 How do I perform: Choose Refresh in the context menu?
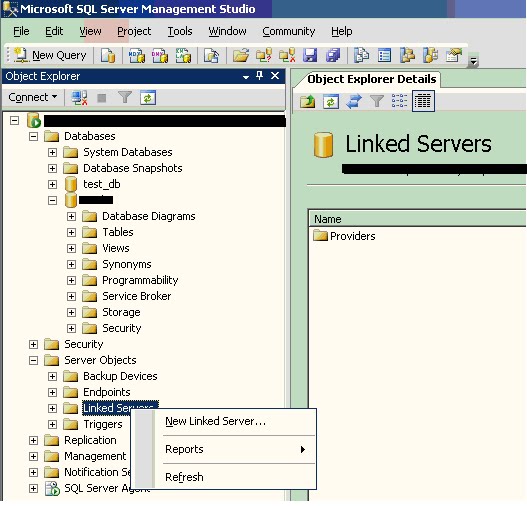(x=224, y=477)
